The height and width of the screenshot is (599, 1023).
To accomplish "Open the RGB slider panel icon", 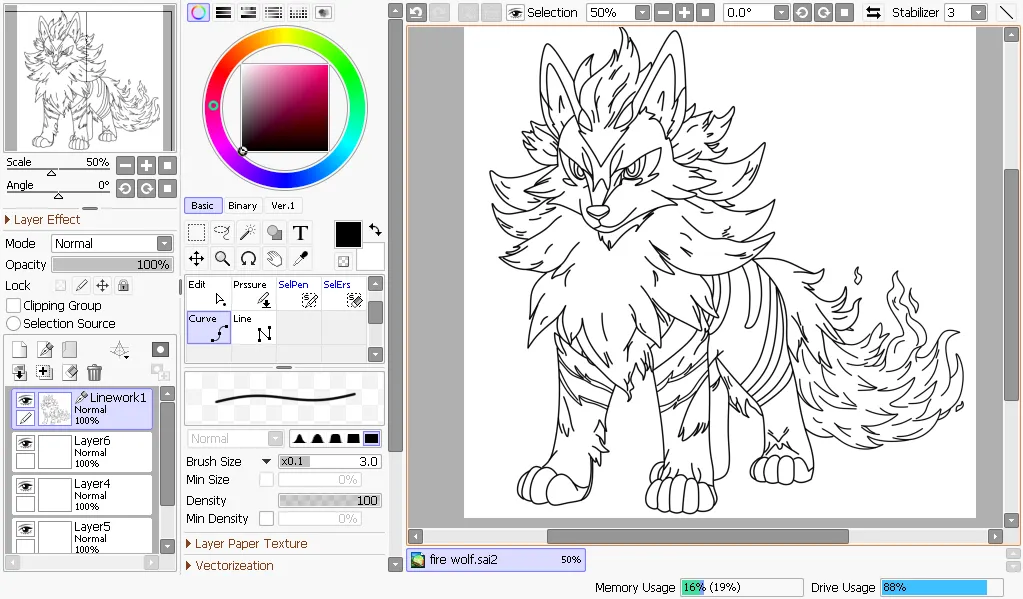I will [x=224, y=12].
